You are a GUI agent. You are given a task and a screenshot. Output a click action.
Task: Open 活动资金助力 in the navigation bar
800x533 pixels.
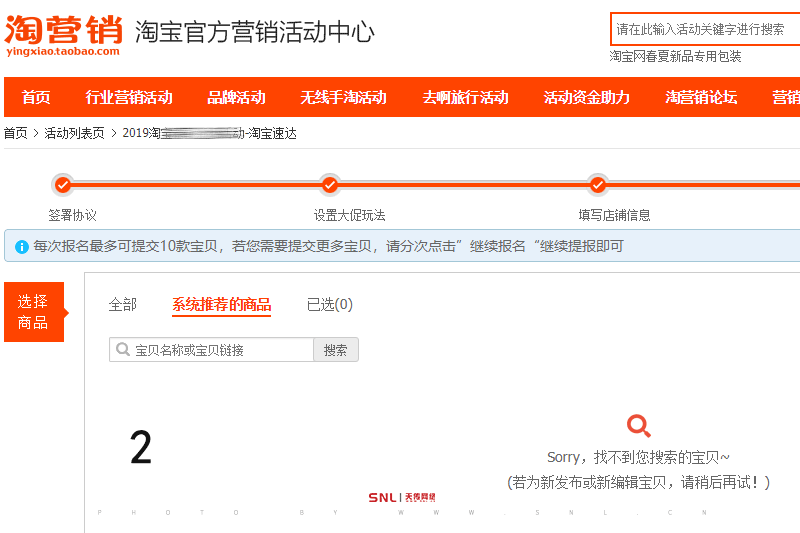pos(587,97)
